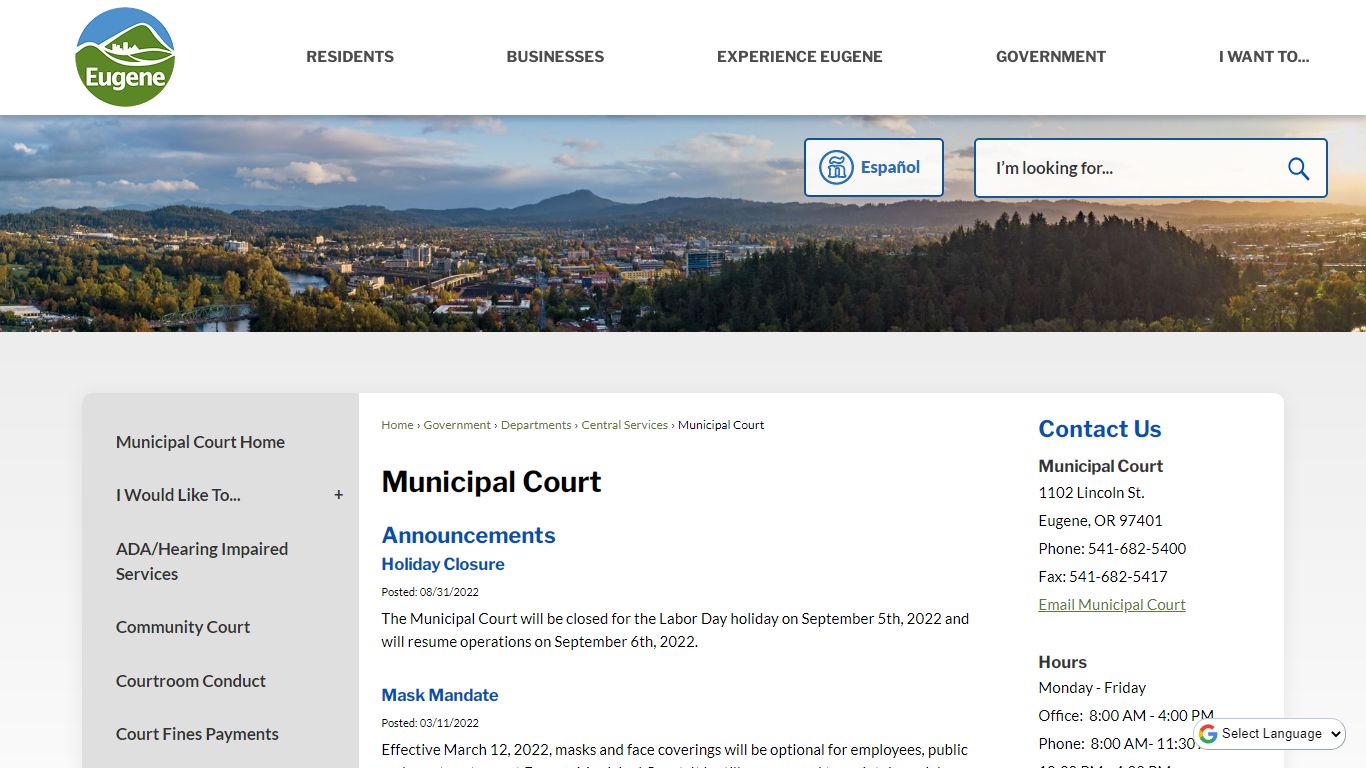Screen dimensions: 1366x768
Task: Click the search magnifier icon
Action: (x=1298, y=168)
